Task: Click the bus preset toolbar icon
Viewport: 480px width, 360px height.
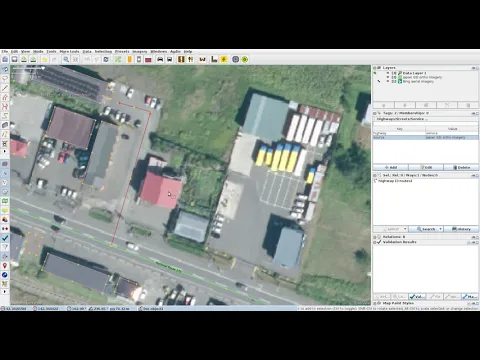Action: (x=170, y=59)
